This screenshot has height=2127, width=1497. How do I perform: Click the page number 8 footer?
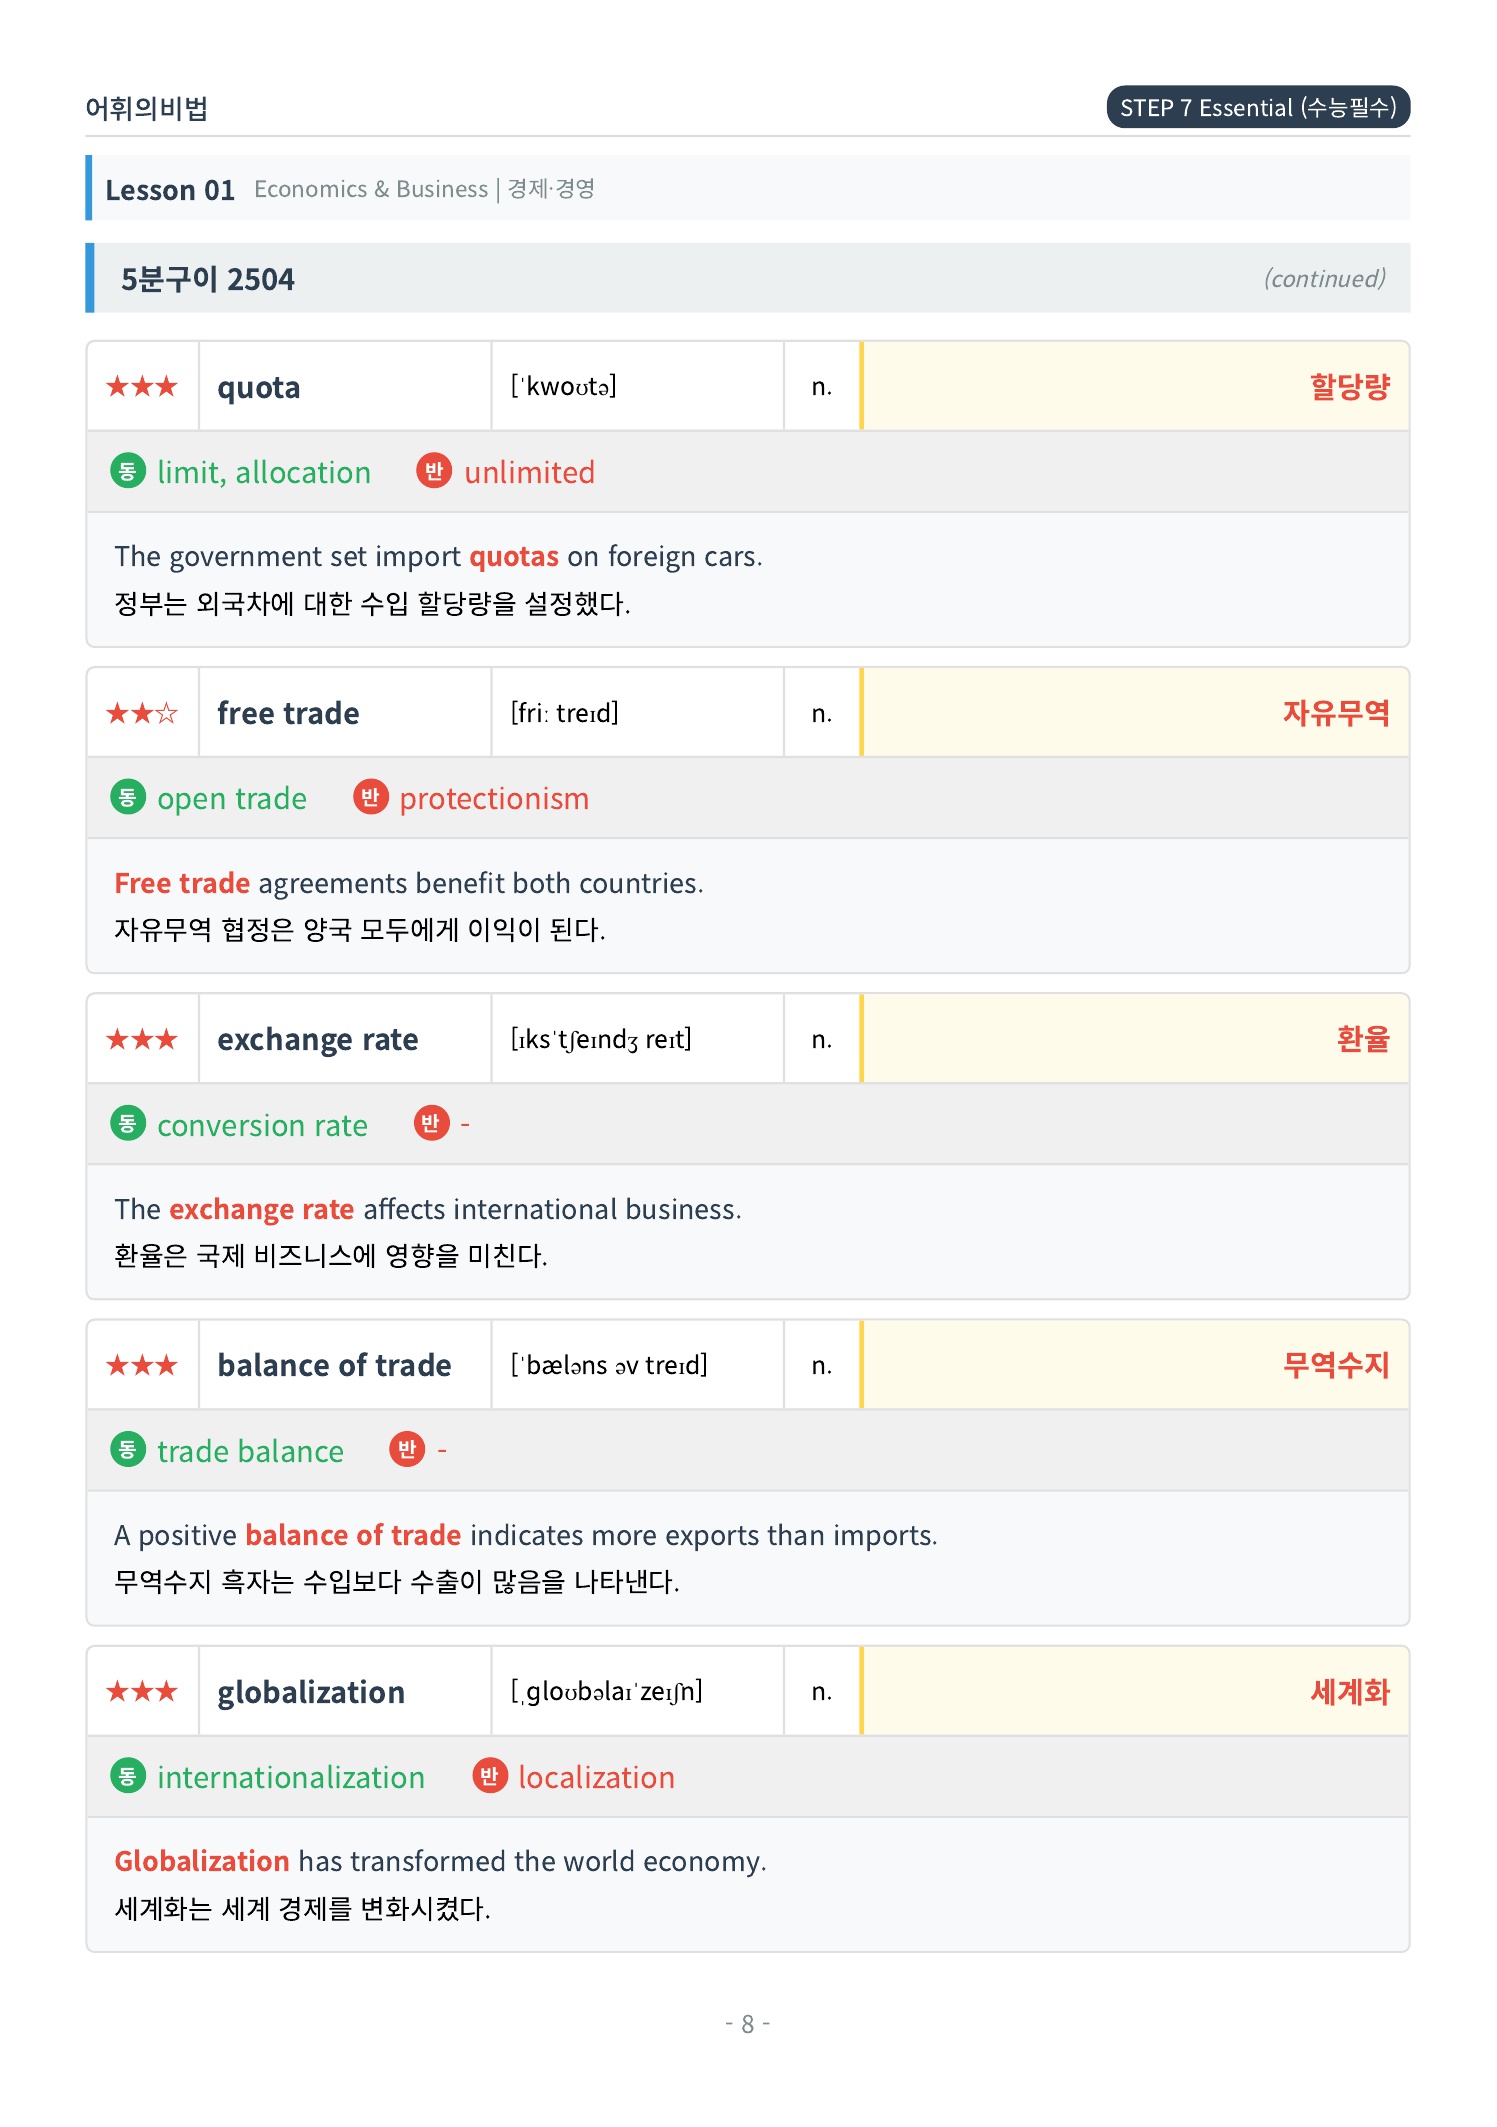(x=748, y=2024)
